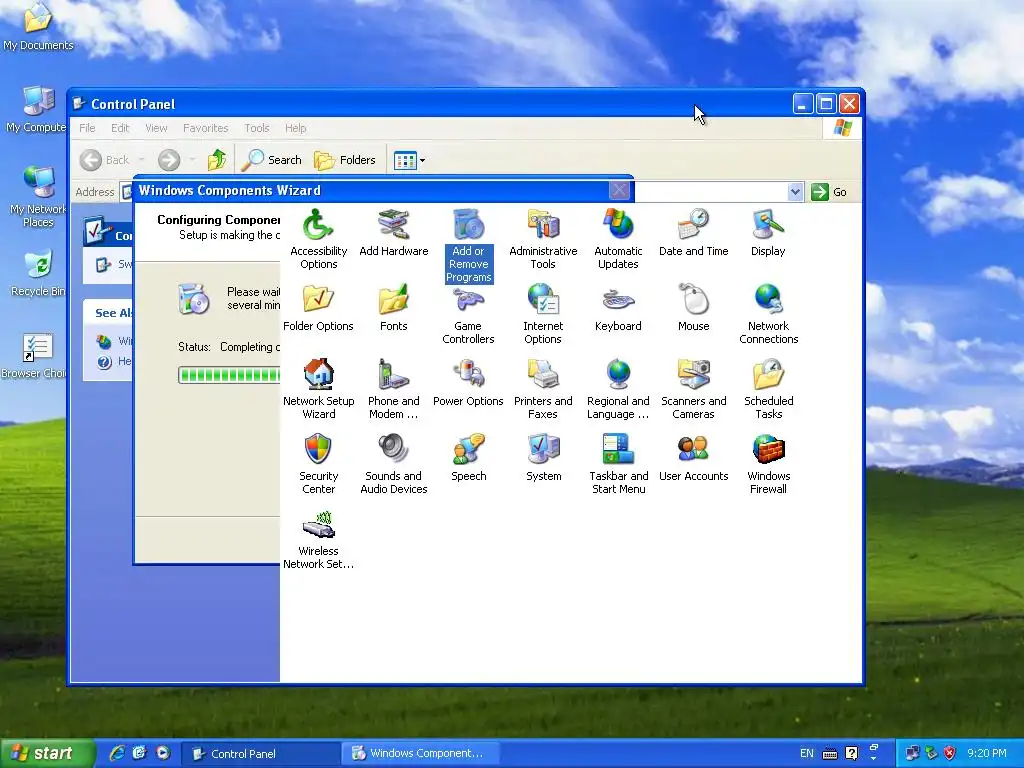This screenshot has width=1024, height=768.
Task: Click the wizard progress bar
Action: coord(229,375)
